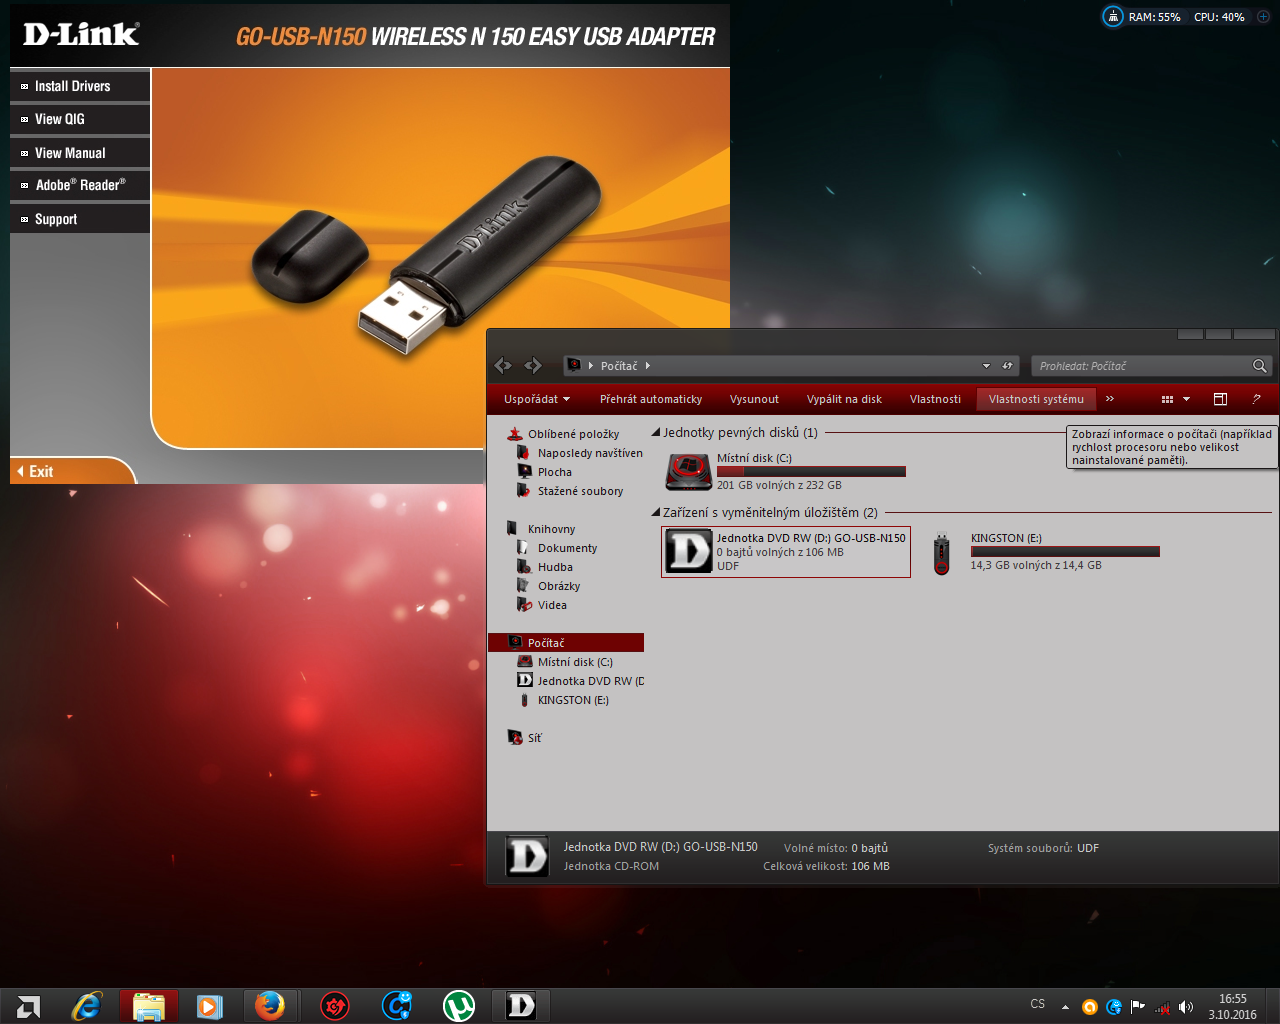The width and height of the screenshot is (1280, 1024).
Task: Launch Internet Explorer from taskbar
Action: (x=87, y=1006)
